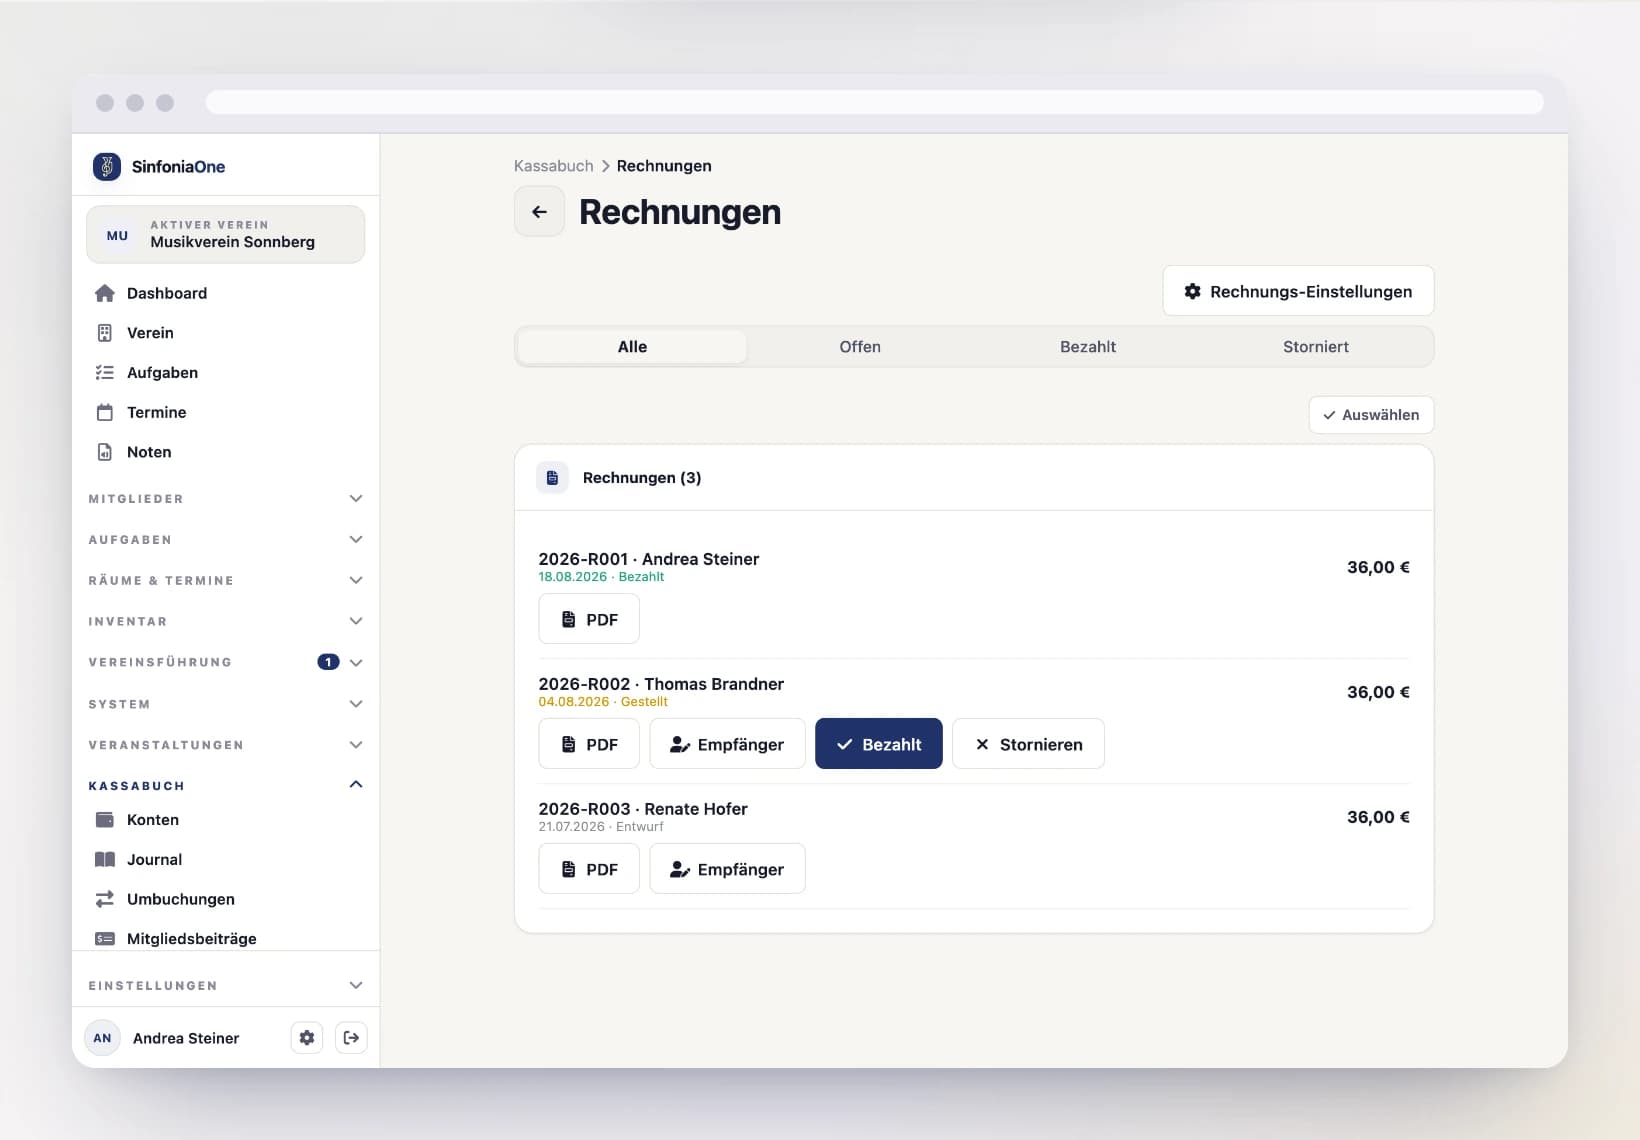Click the document icon beside Rechnungen (3)
The image size is (1640, 1140).
(552, 478)
